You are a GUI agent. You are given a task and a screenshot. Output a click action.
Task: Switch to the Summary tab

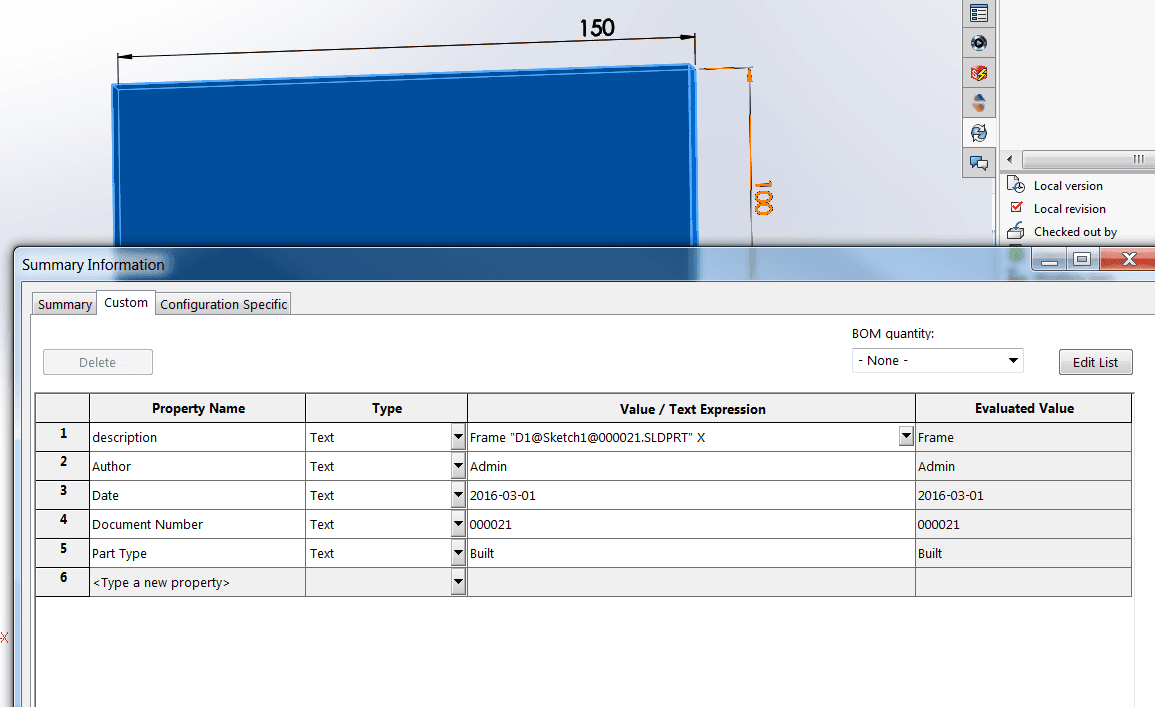pos(64,305)
